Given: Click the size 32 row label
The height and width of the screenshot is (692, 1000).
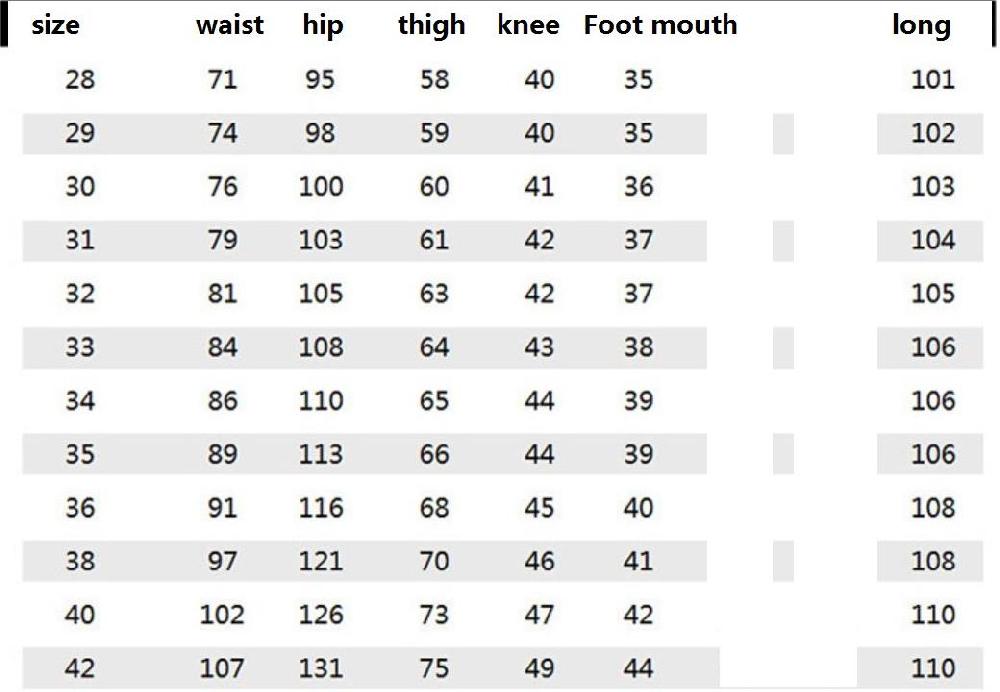Looking at the screenshot, I should [80, 294].
